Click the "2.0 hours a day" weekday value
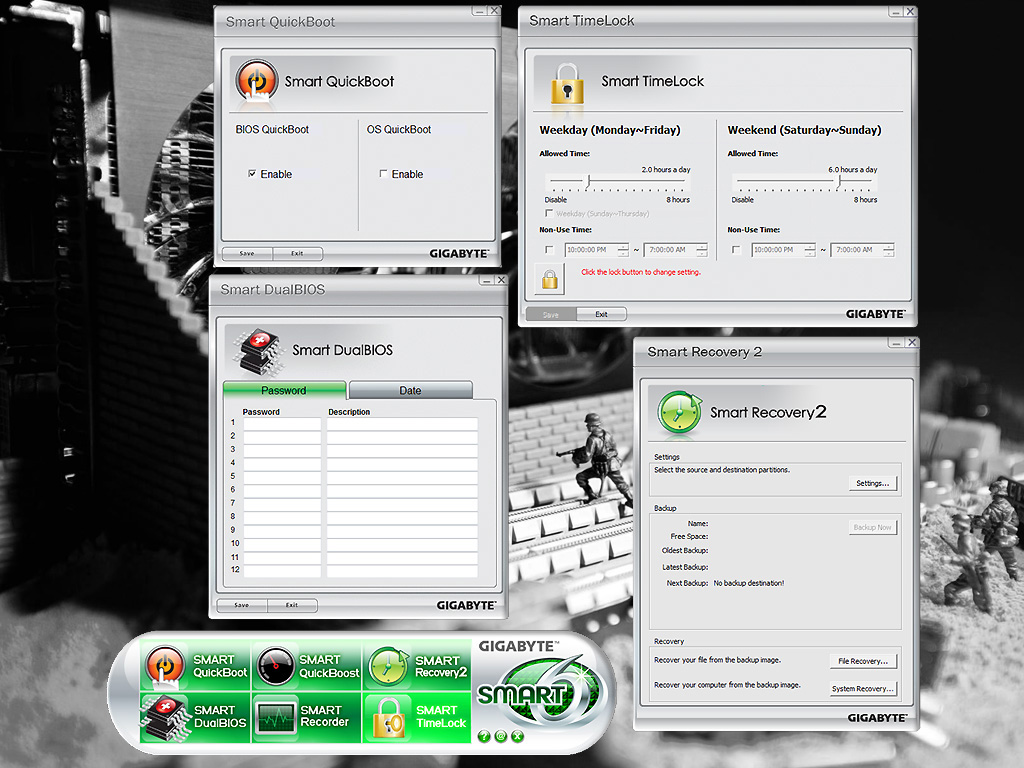 666,170
